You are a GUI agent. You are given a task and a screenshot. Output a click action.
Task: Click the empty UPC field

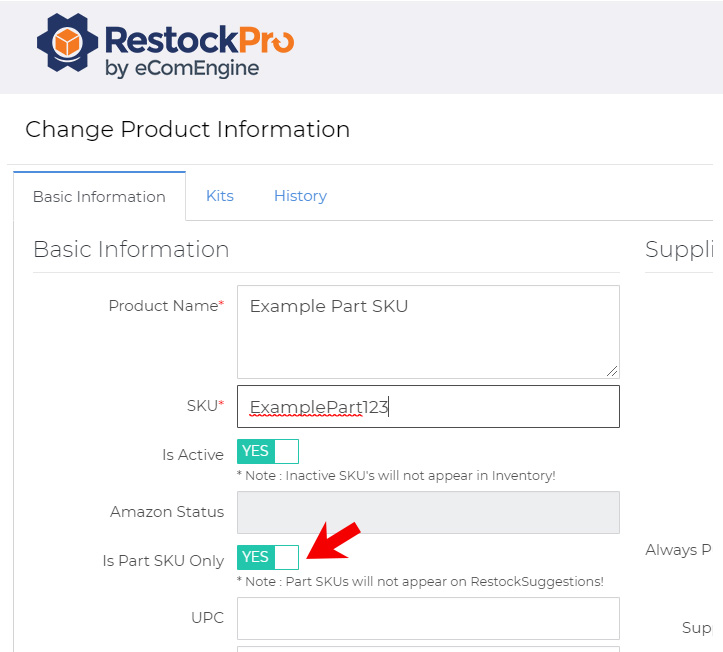428,618
